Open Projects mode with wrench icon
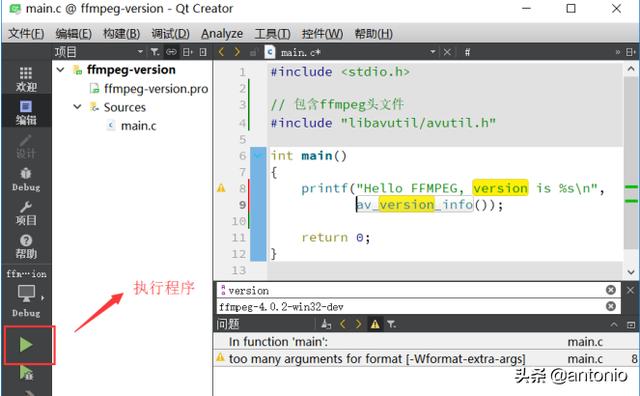Image resolution: width=640 pixels, height=396 pixels. [x=26, y=213]
